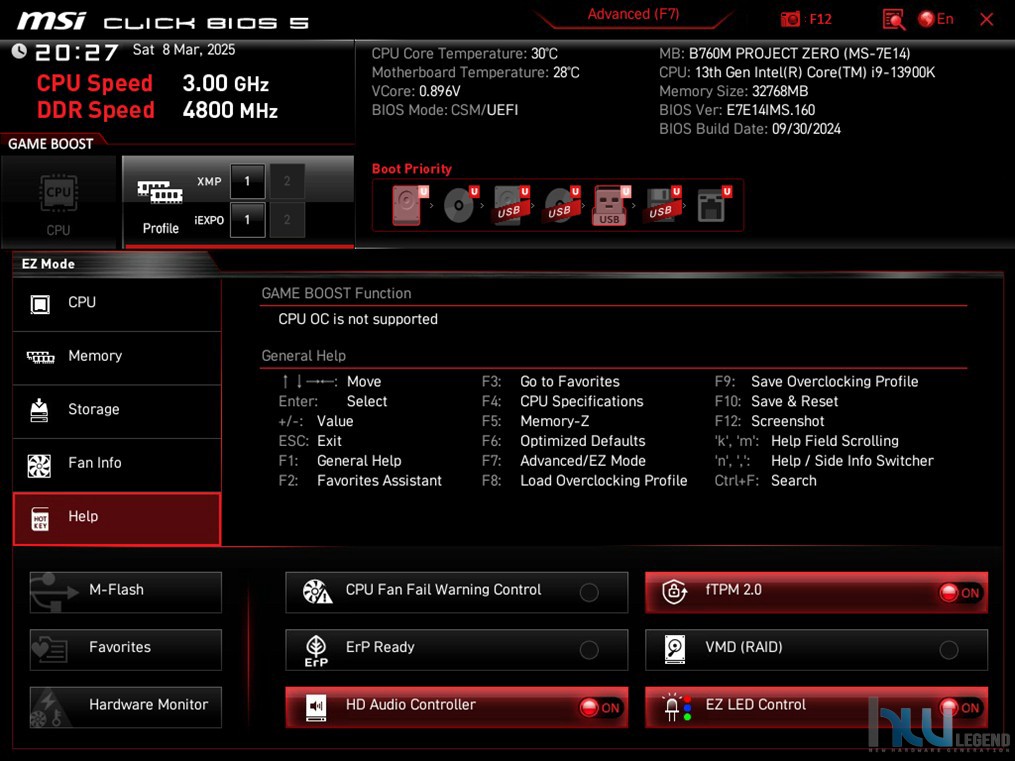Open the Storage section in sidebar

pos(117,411)
